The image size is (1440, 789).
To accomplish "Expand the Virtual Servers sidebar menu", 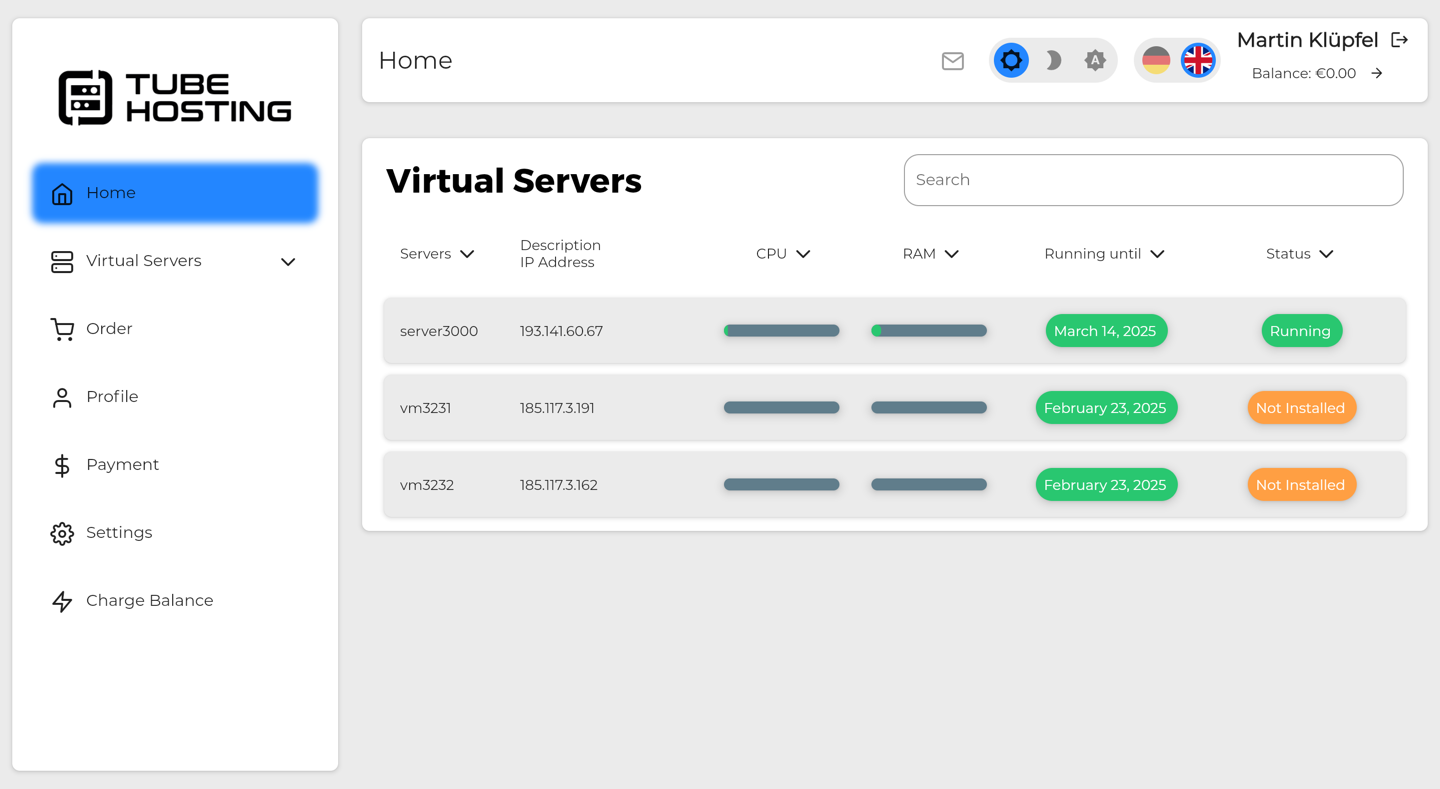I will coord(287,261).
